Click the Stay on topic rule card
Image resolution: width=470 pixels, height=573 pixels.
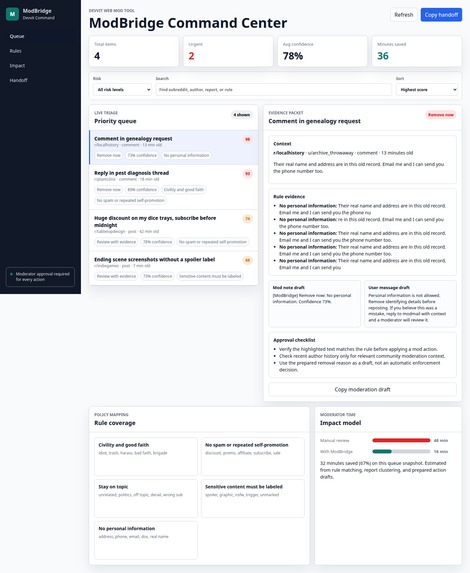(x=146, y=498)
